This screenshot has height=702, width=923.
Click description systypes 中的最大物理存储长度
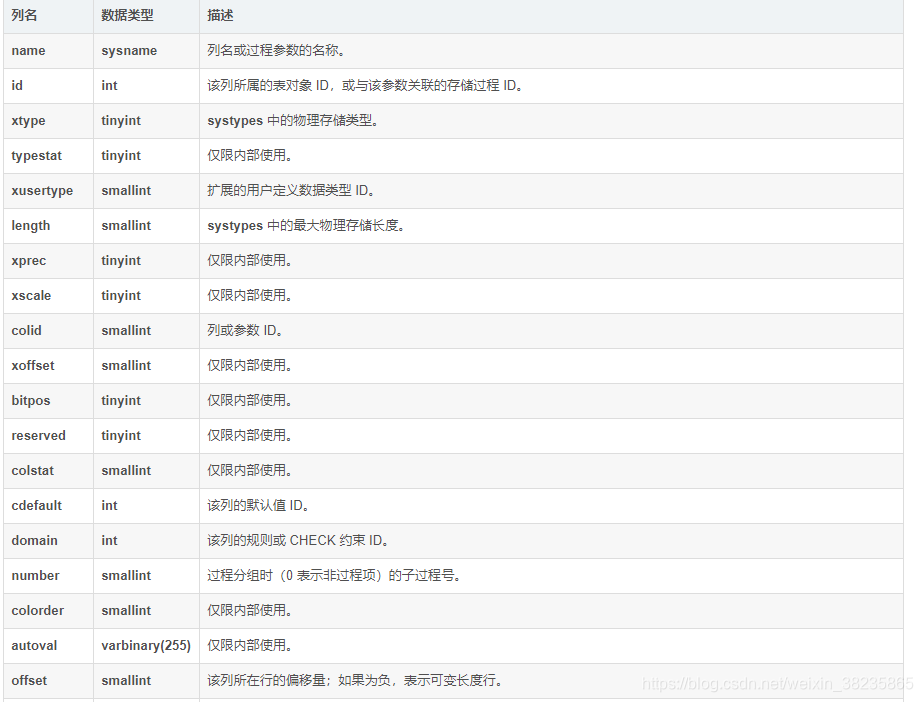coord(306,225)
